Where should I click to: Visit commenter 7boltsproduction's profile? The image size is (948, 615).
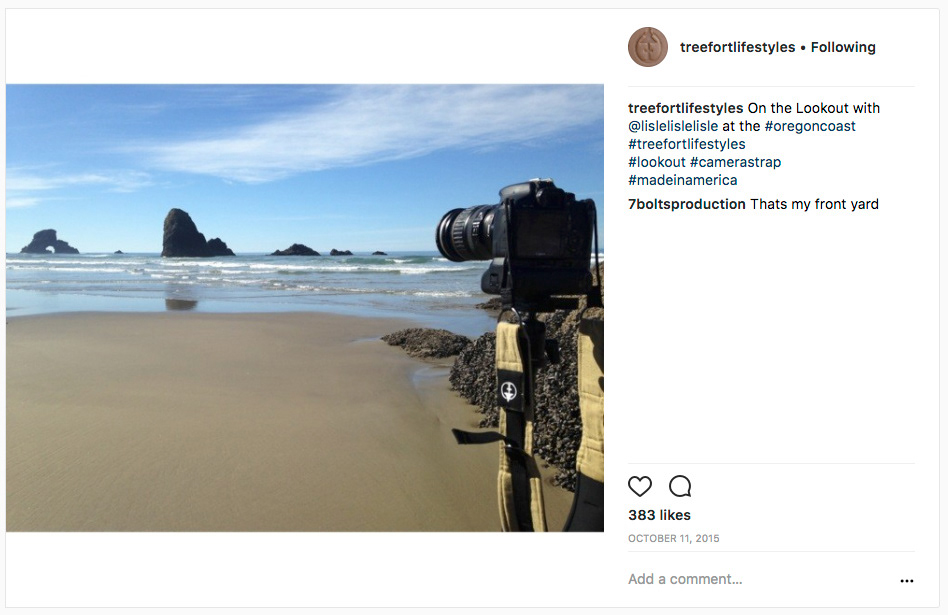pyautogui.click(x=686, y=204)
